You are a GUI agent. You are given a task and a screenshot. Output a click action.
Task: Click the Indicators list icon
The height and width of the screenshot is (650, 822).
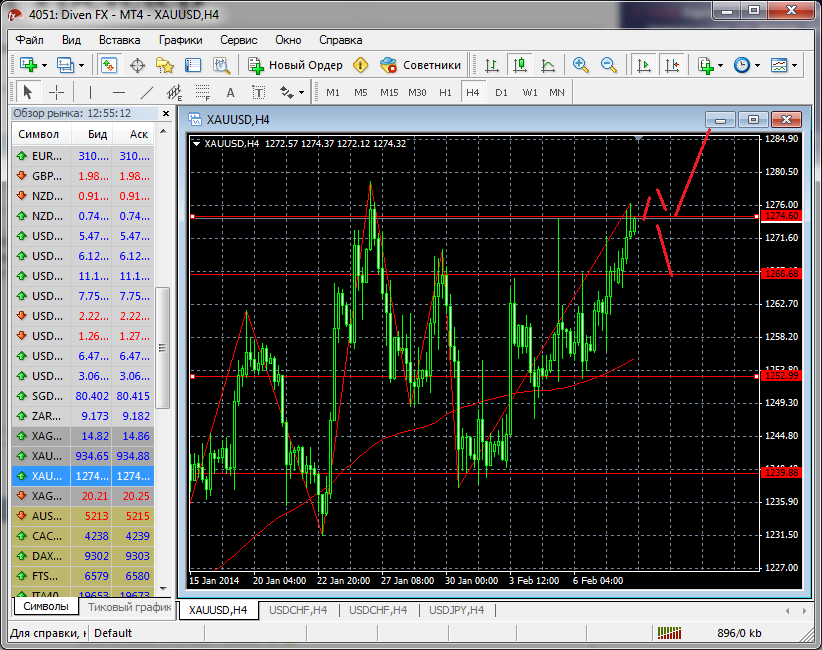click(706, 65)
